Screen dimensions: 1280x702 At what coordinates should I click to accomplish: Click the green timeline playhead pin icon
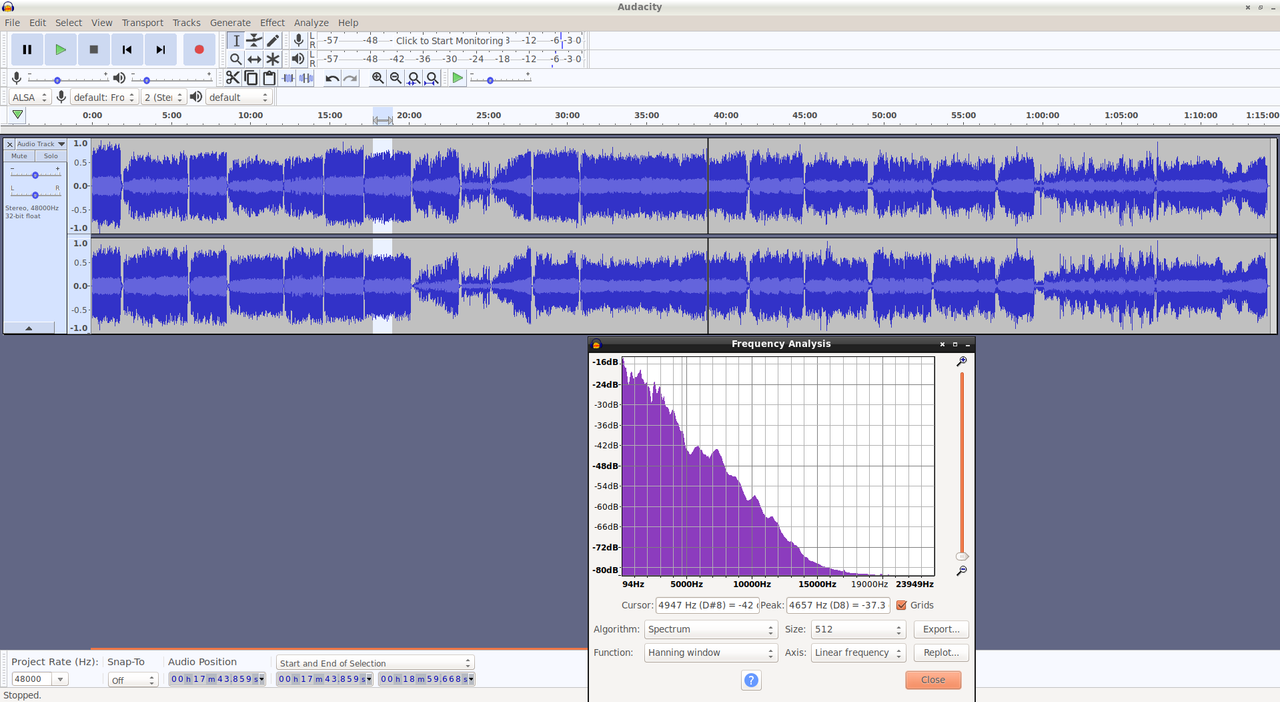click(17, 115)
